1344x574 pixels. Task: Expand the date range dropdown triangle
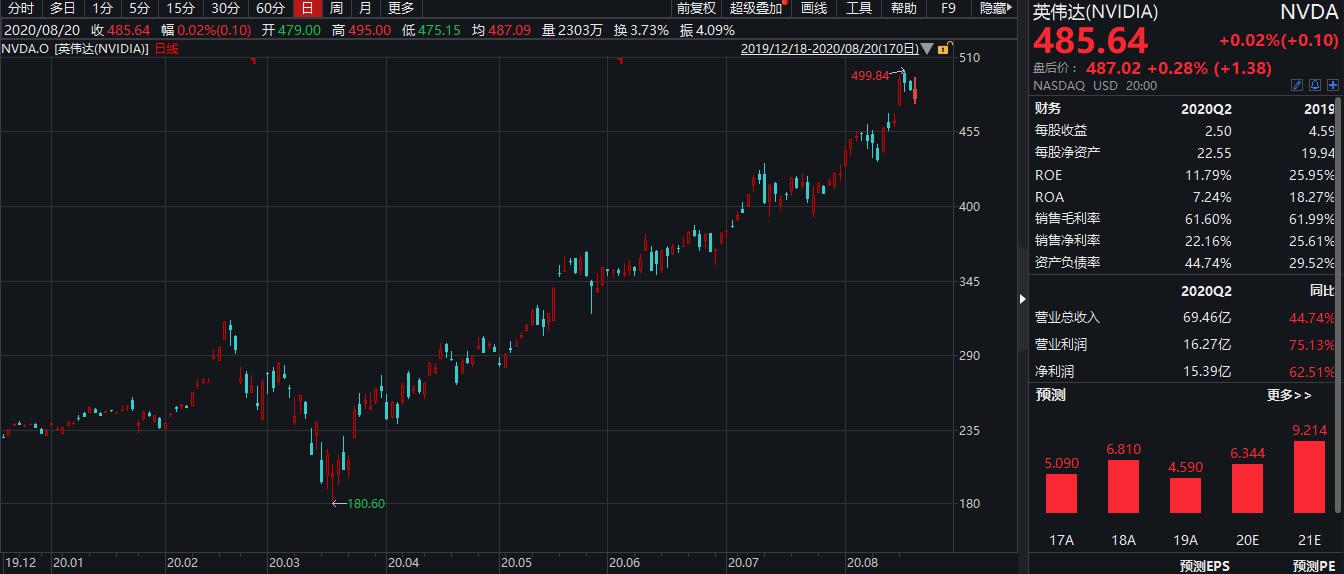click(x=927, y=48)
